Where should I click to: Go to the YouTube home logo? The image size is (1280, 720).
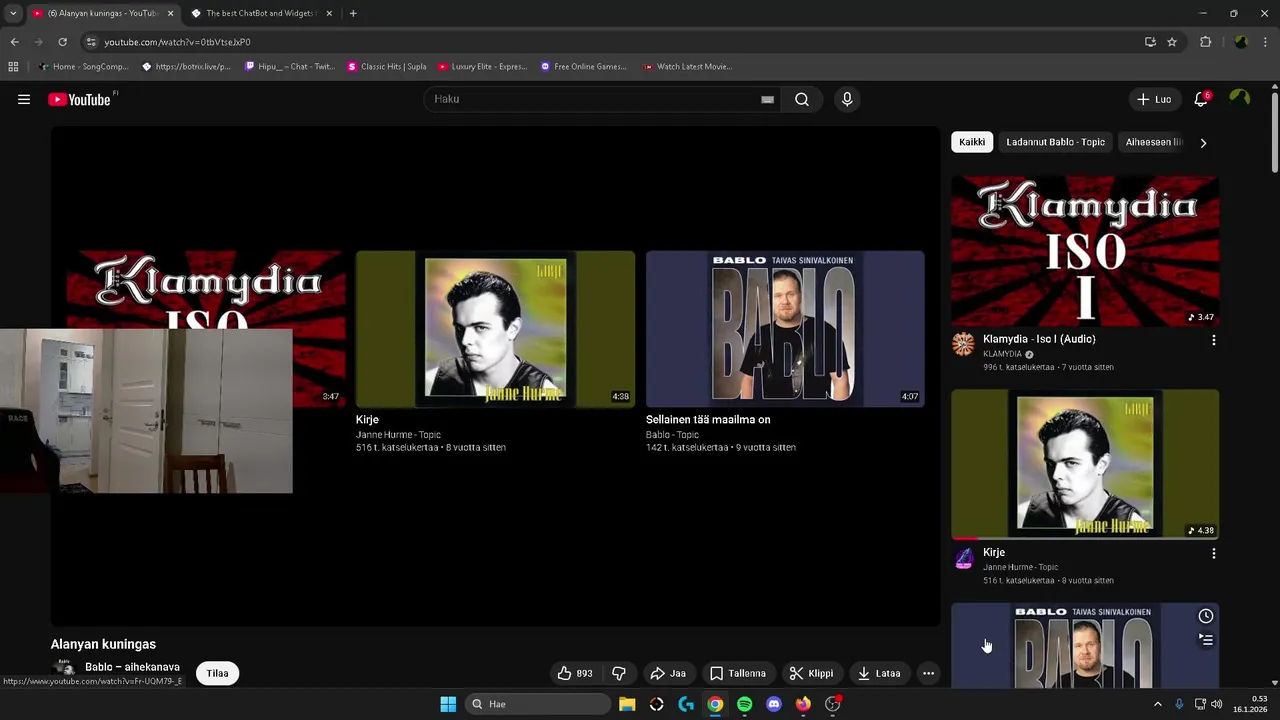click(79, 99)
